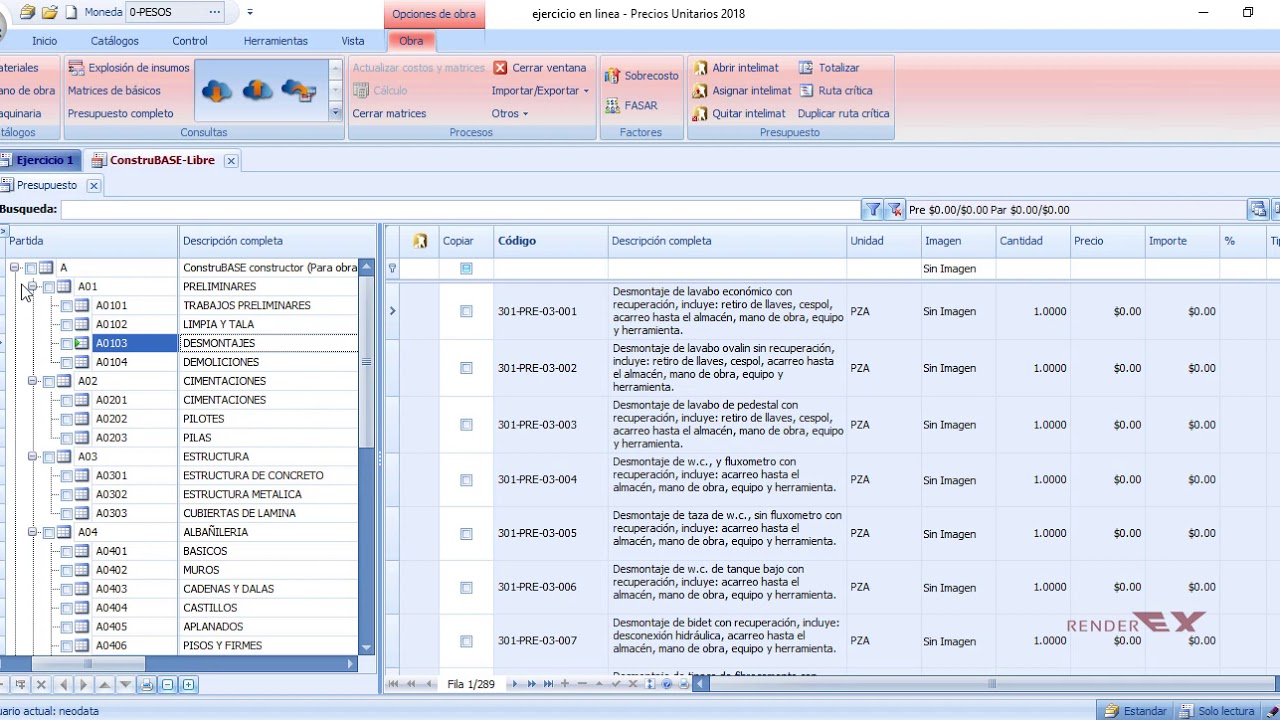Open Ruta crítica
The image size is (1280, 720).
pyautogui.click(x=835, y=91)
